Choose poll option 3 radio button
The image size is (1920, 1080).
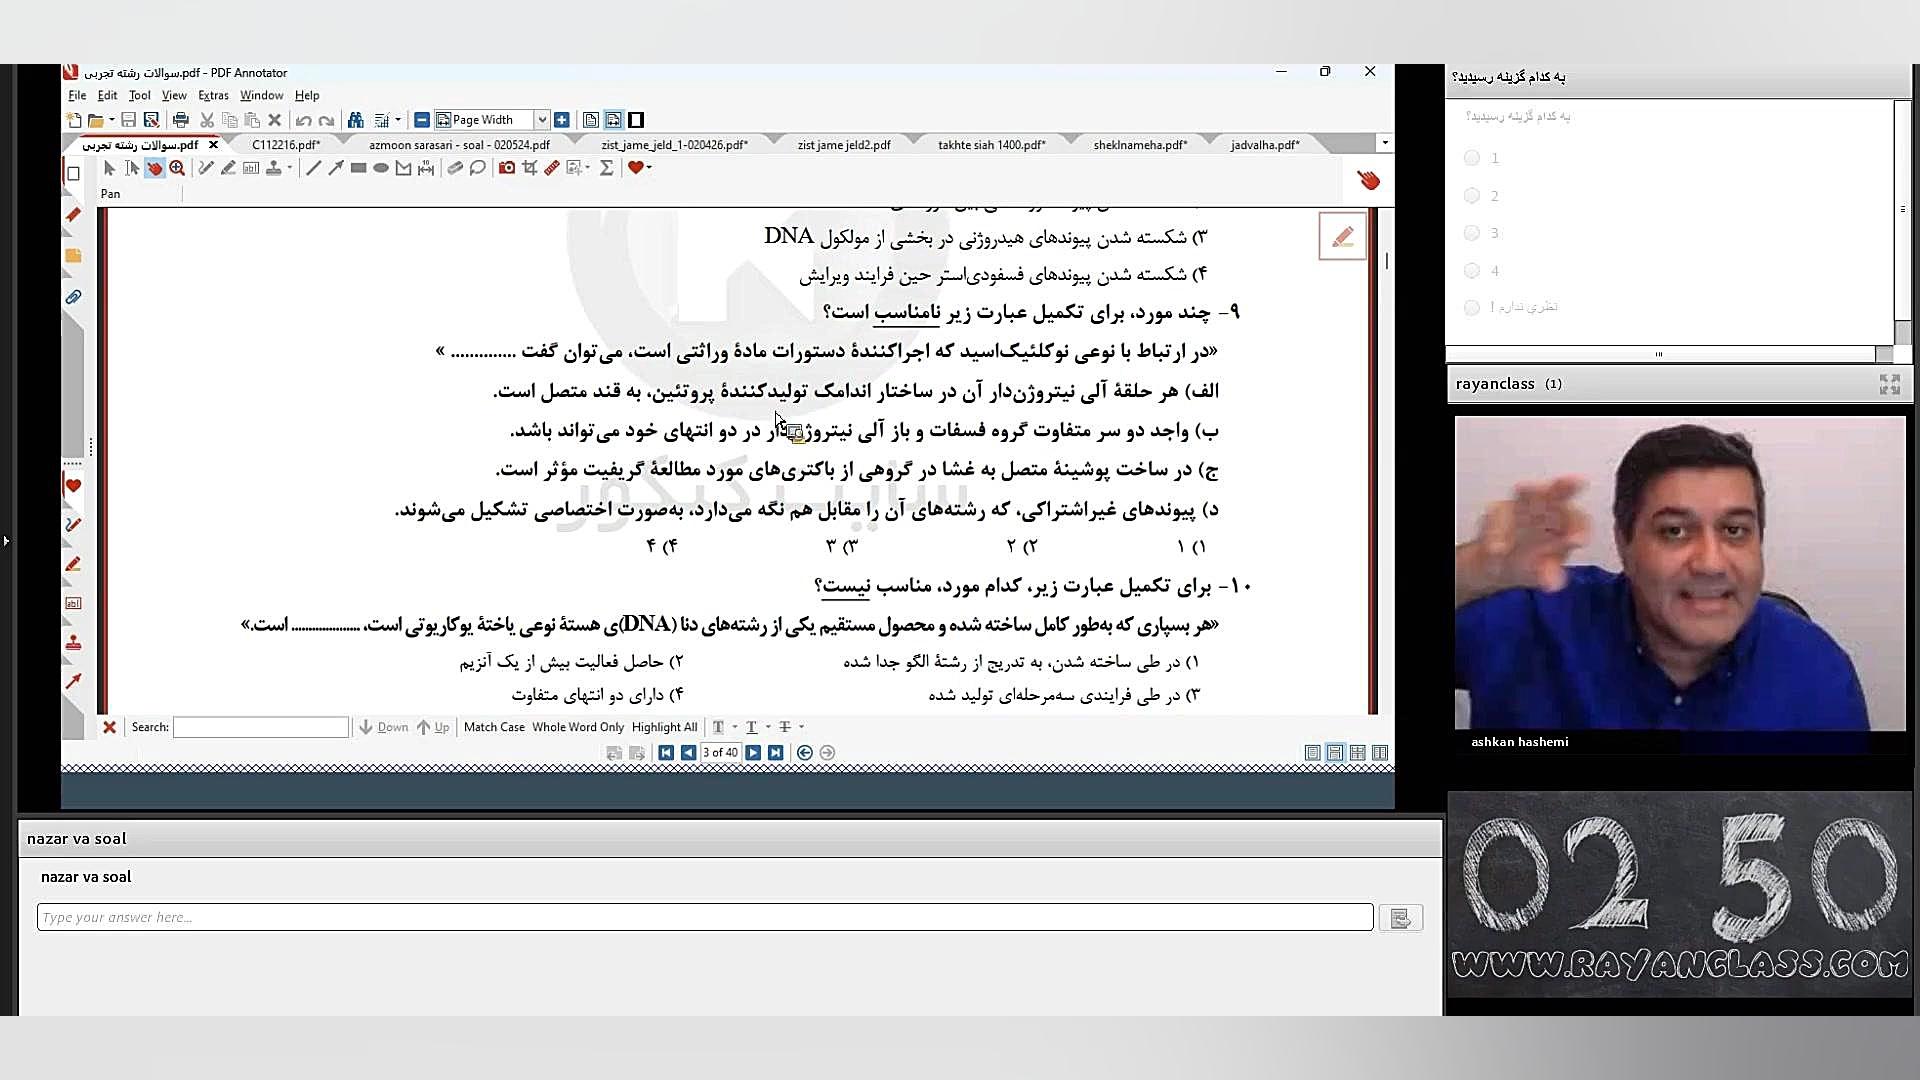pos(1471,233)
